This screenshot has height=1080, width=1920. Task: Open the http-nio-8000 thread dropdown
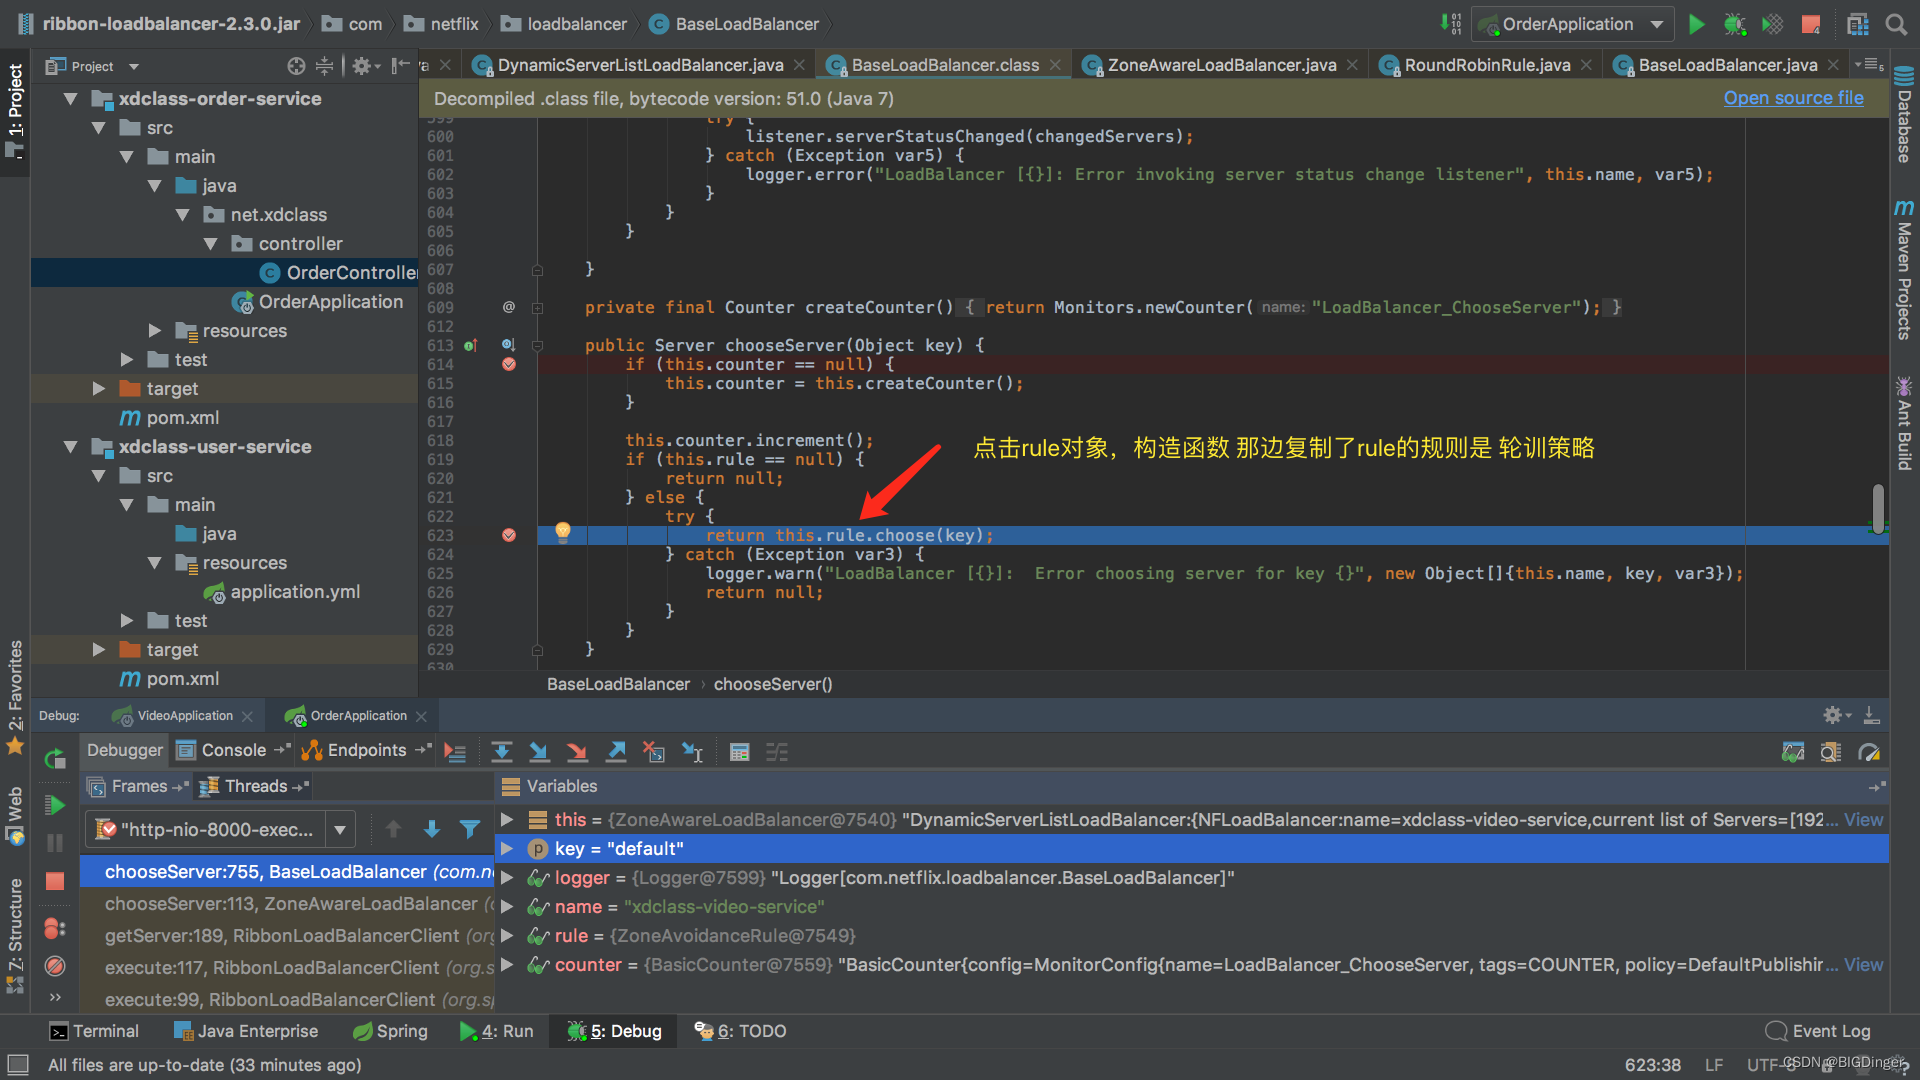340,829
